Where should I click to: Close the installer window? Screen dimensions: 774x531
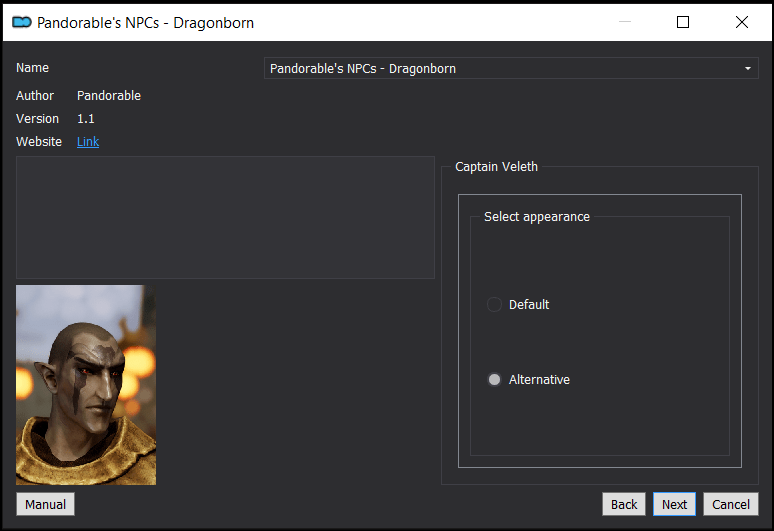tap(741, 22)
